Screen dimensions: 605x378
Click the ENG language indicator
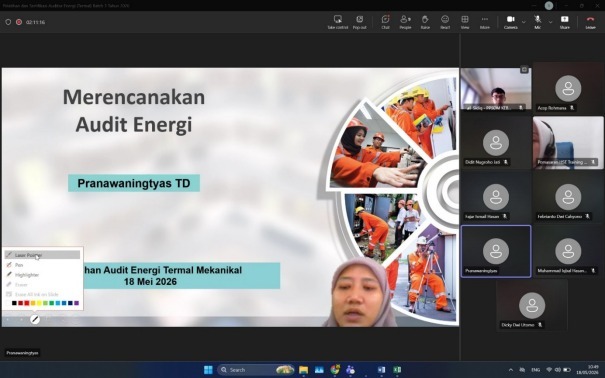(535, 370)
